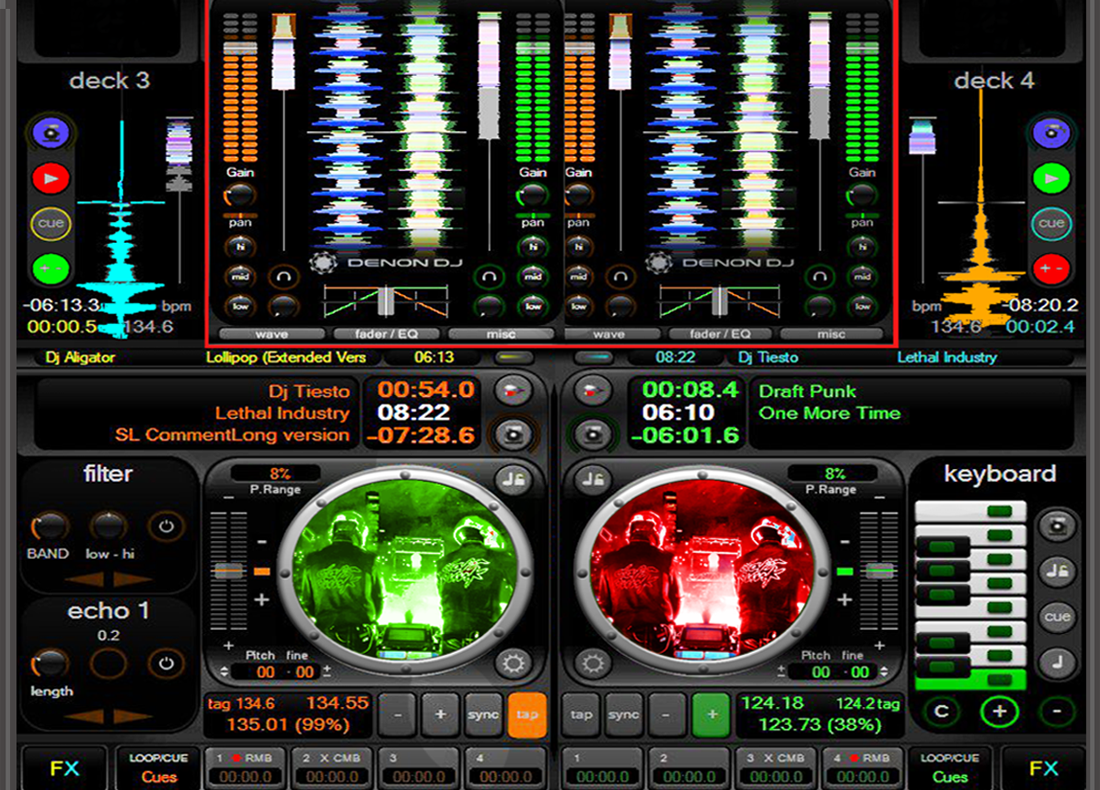
Task: Toggle green headphone cue in right mixer panel
Action: click(819, 276)
